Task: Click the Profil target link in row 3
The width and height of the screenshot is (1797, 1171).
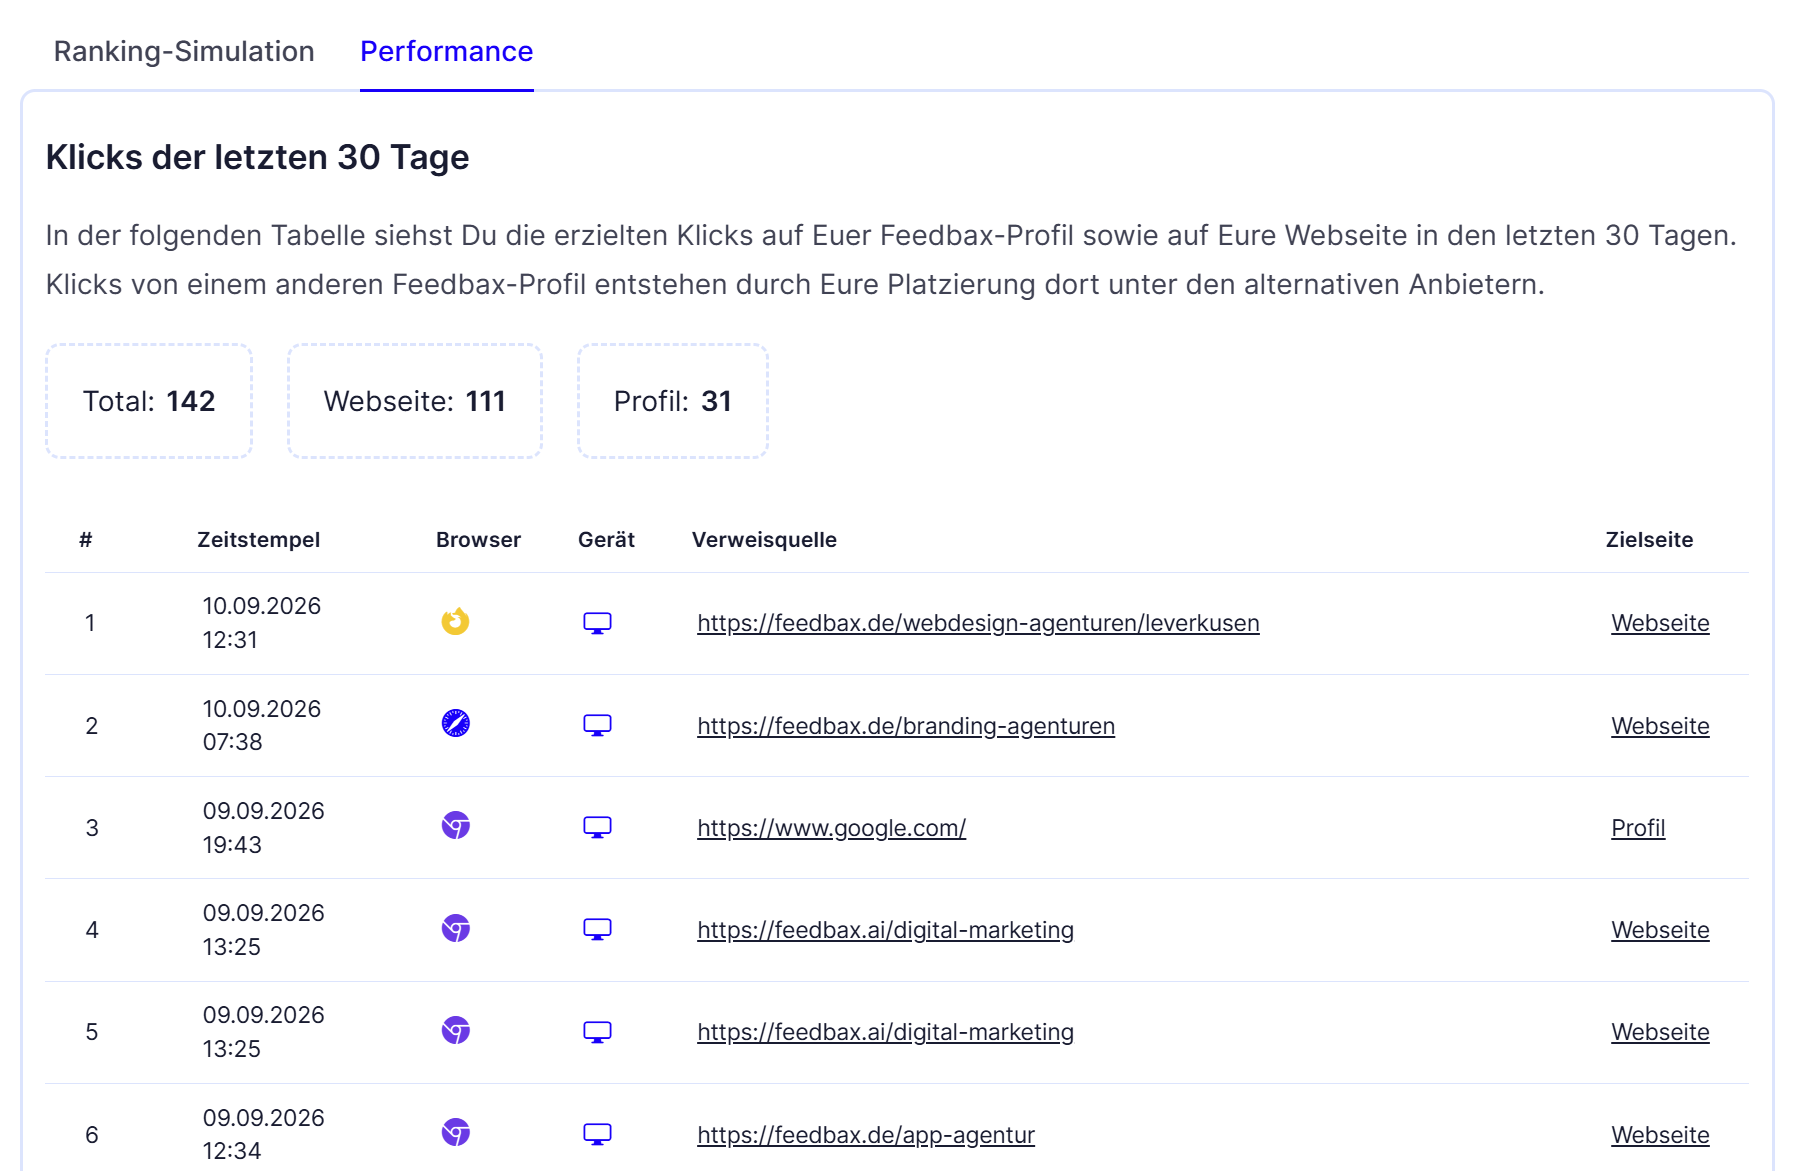Action: (x=1638, y=828)
